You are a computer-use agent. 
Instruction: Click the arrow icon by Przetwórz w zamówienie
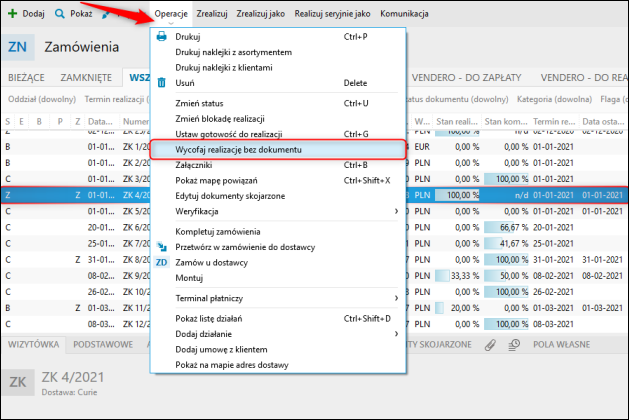click(161, 247)
